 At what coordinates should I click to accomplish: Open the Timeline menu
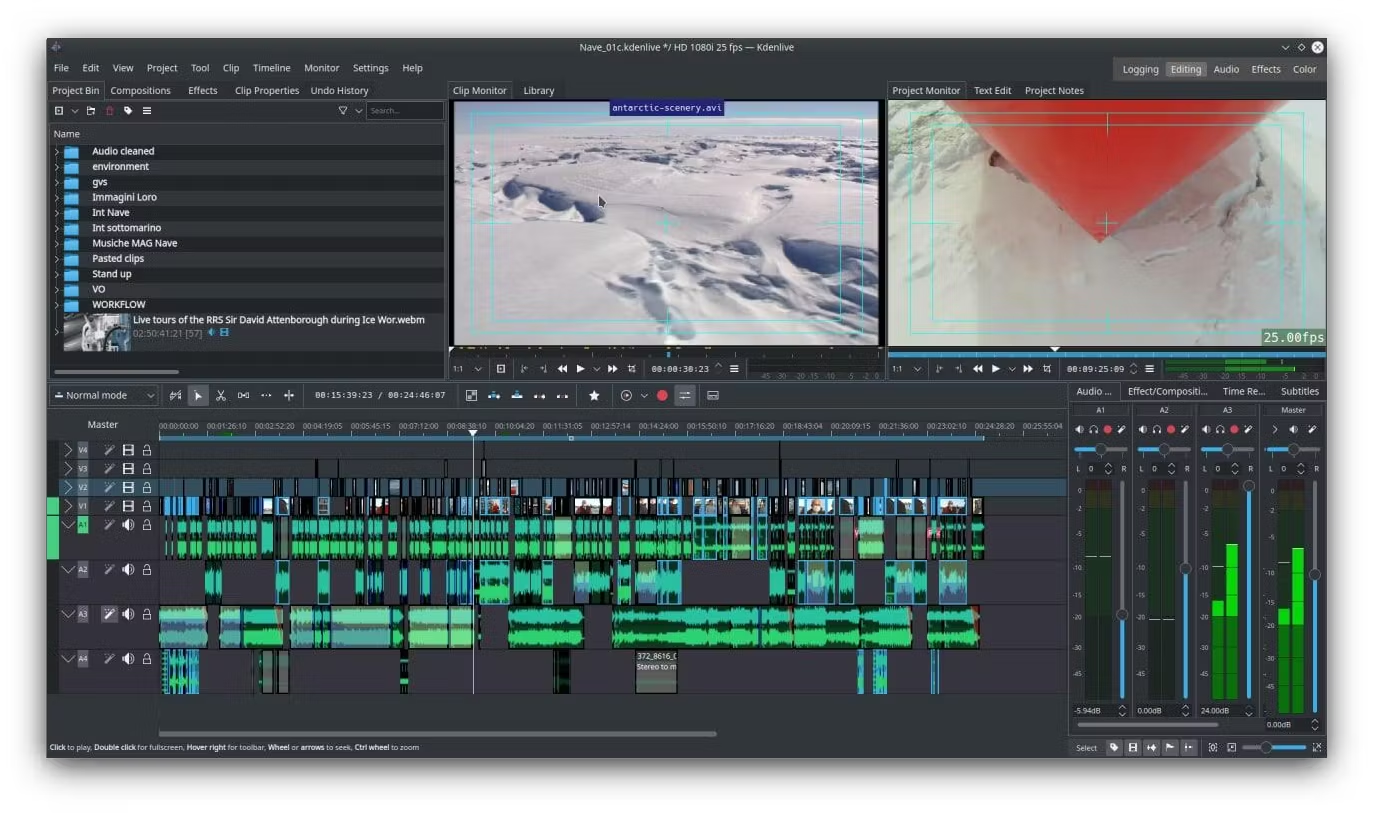click(271, 68)
